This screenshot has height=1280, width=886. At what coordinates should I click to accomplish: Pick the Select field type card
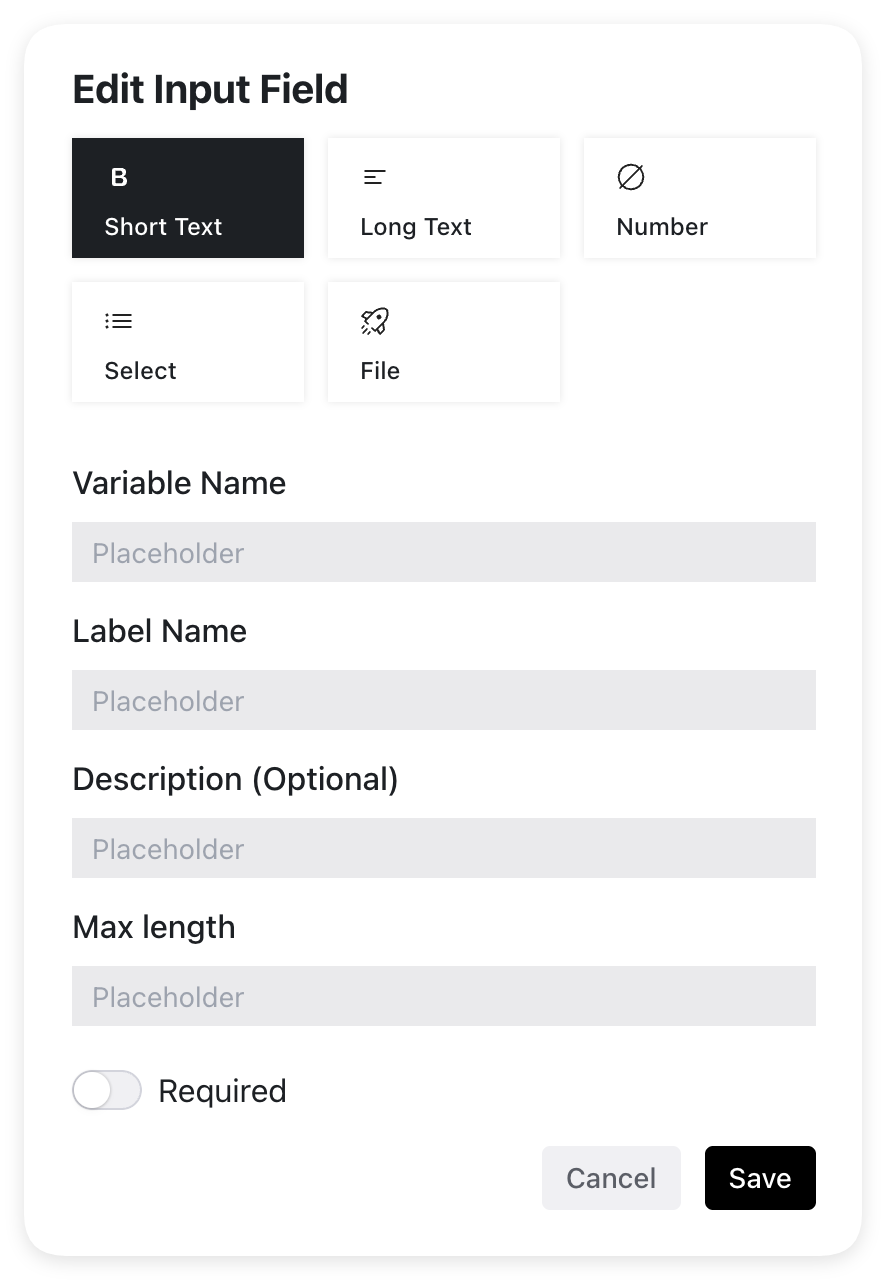[x=188, y=342]
